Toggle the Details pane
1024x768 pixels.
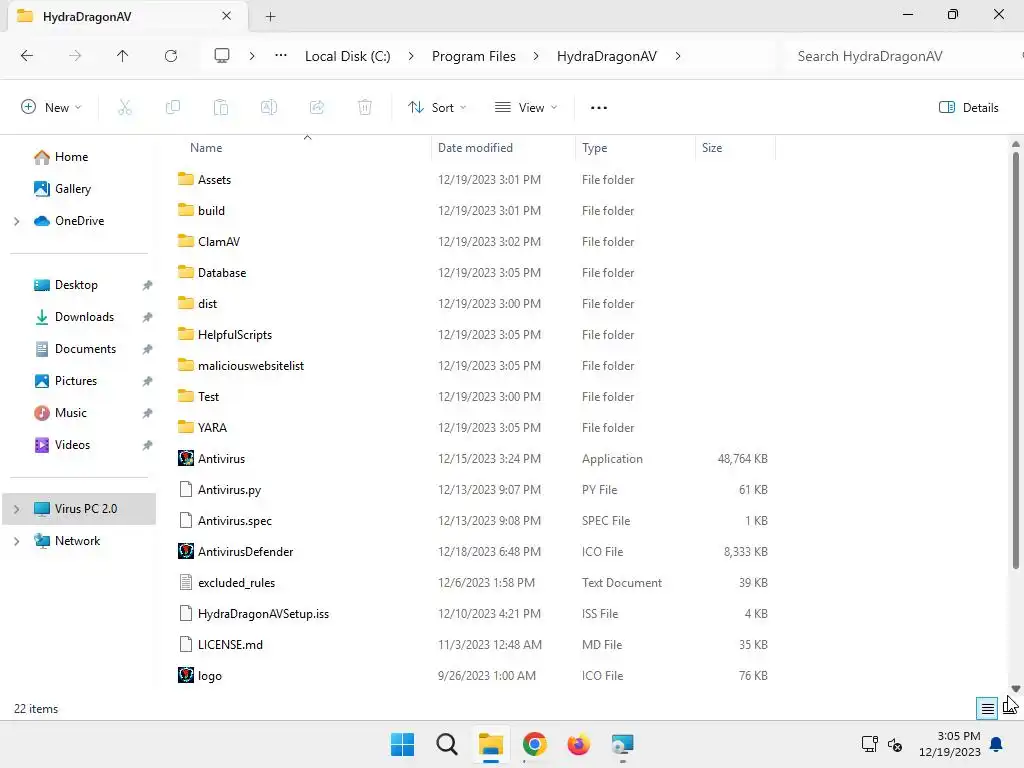click(968, 108)
